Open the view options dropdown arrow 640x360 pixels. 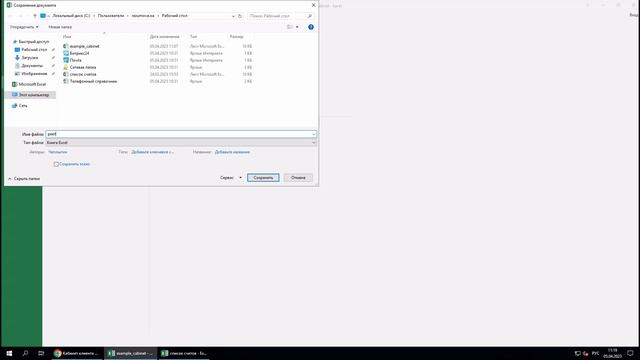[297, 27]
